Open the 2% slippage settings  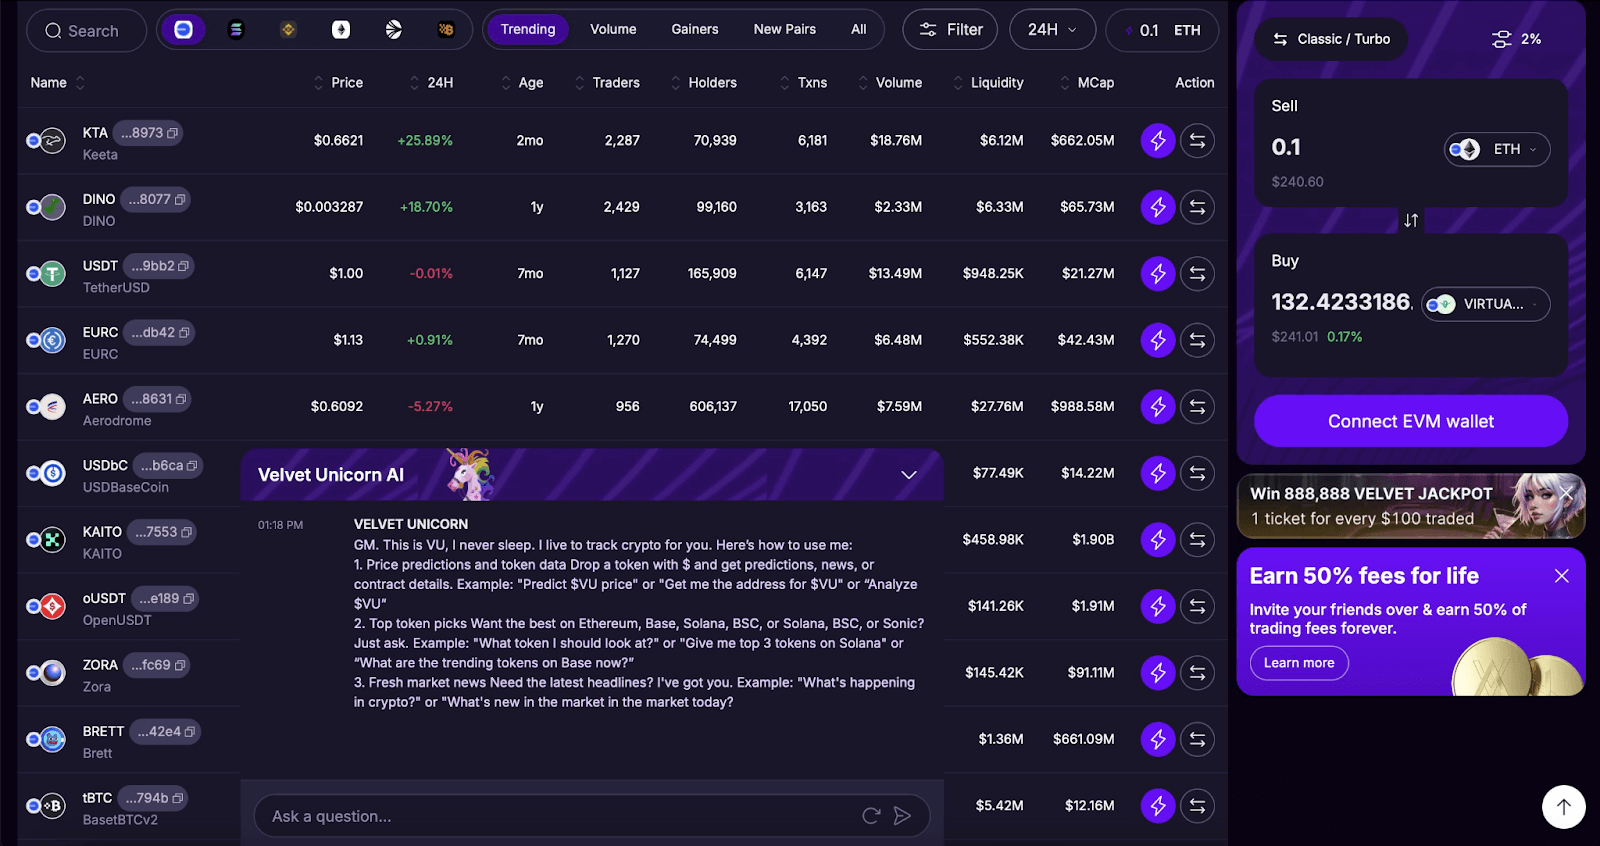pyautogui.click(x=1516, y=39)
